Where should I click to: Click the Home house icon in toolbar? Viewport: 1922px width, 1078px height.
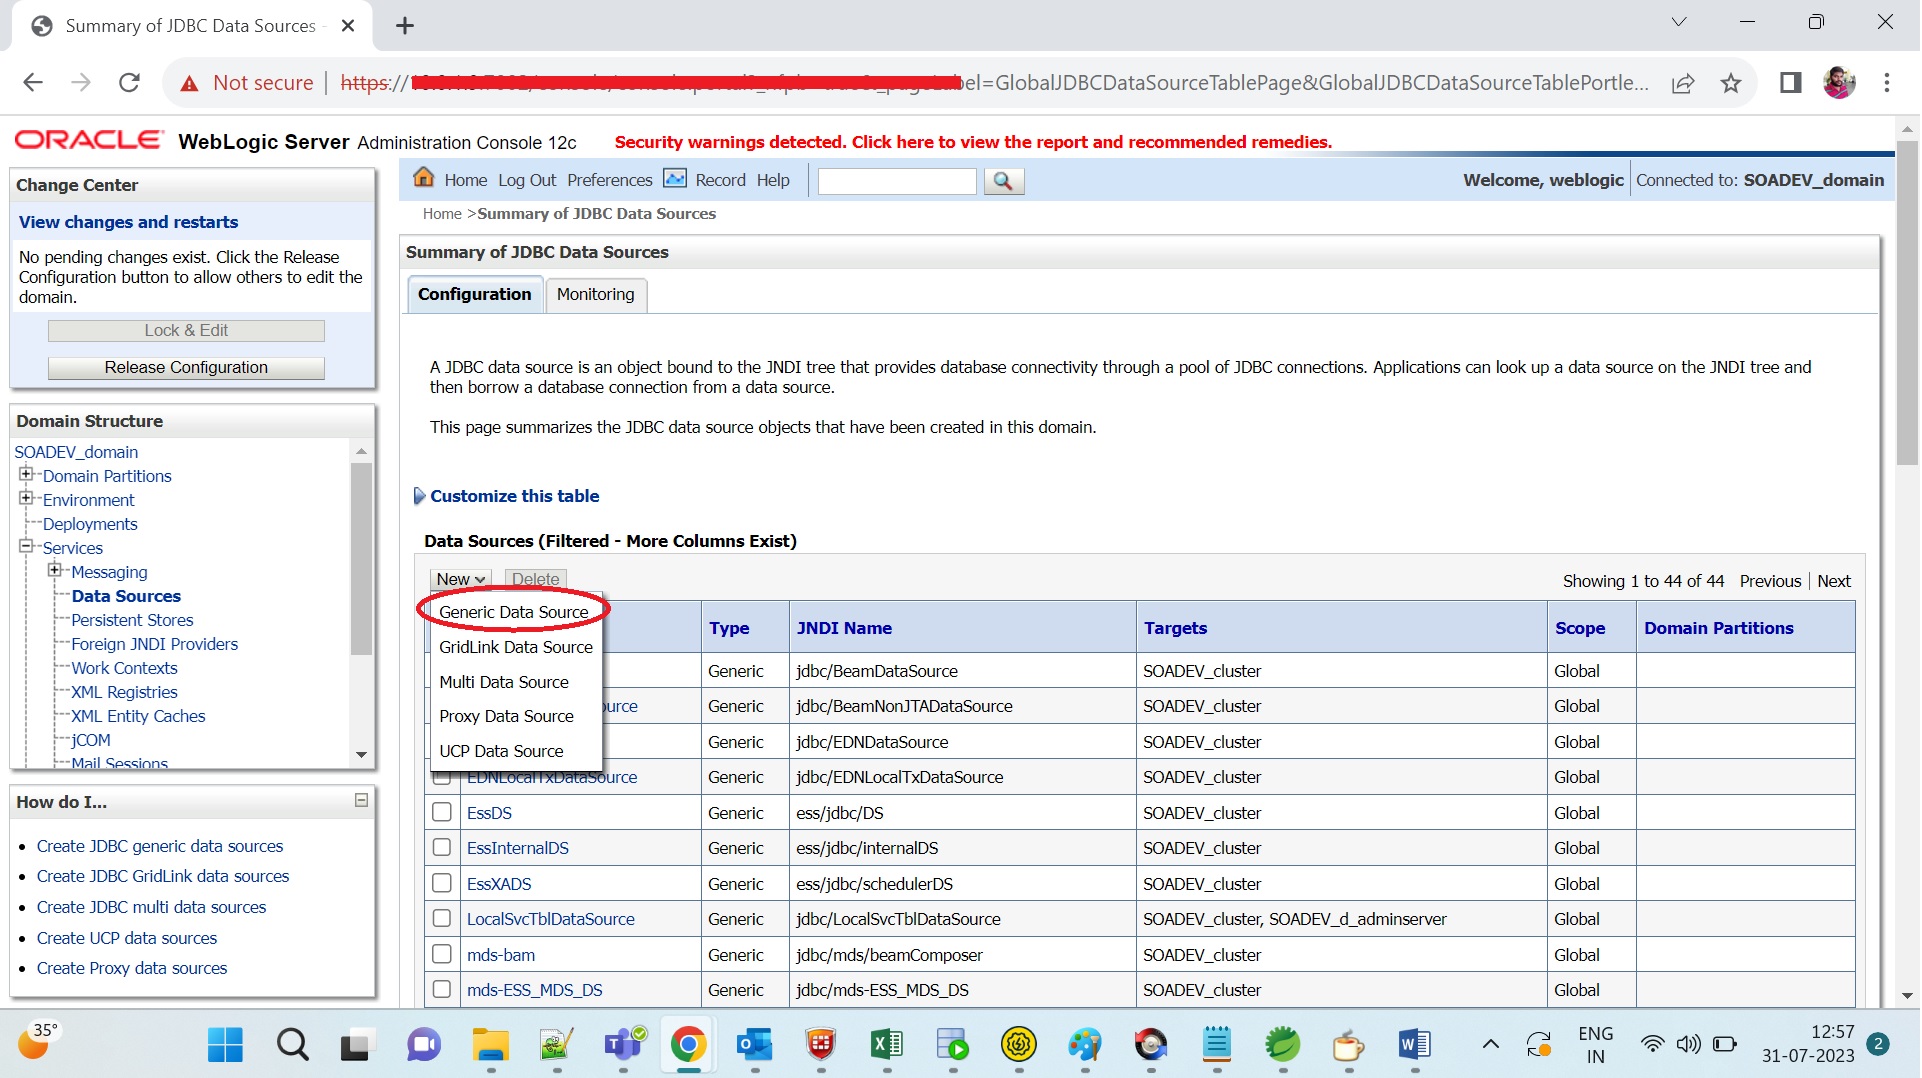424,178
